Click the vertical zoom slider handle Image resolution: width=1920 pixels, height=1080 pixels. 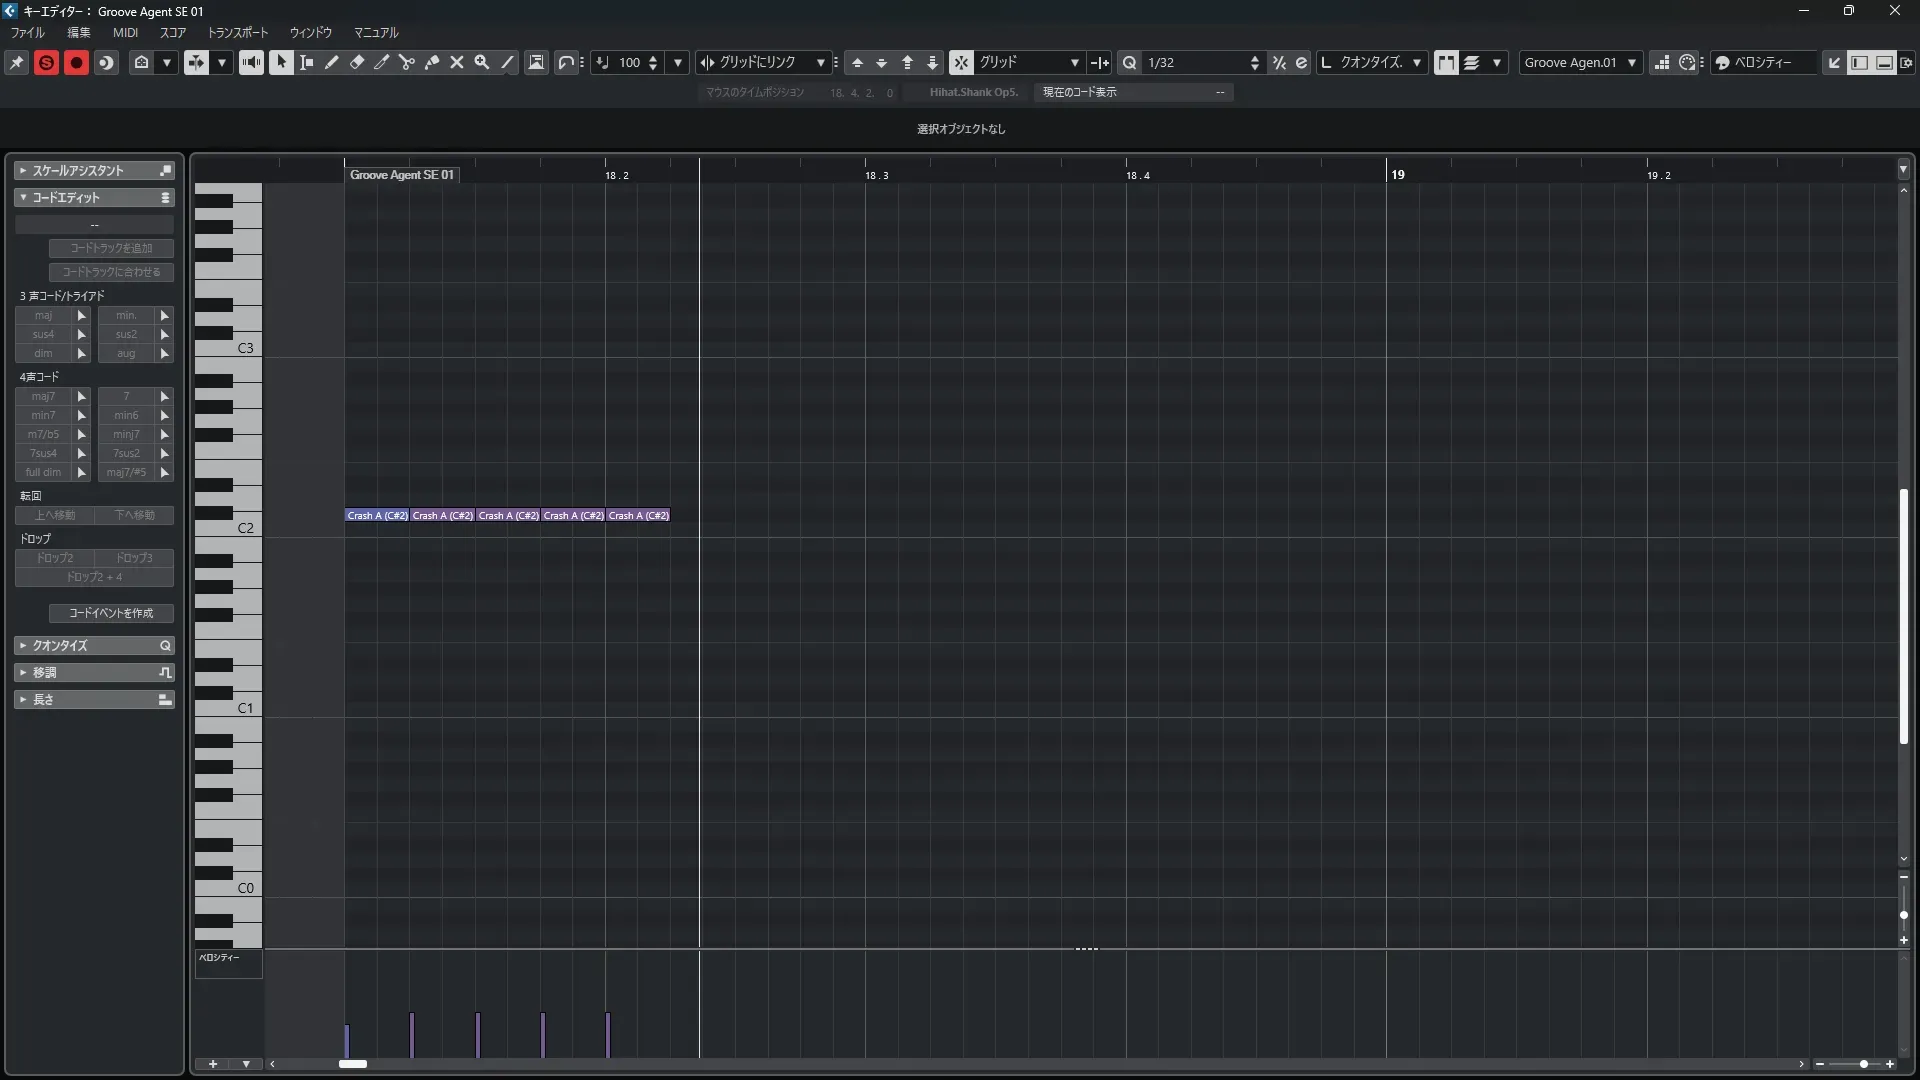coord(1903,915)
